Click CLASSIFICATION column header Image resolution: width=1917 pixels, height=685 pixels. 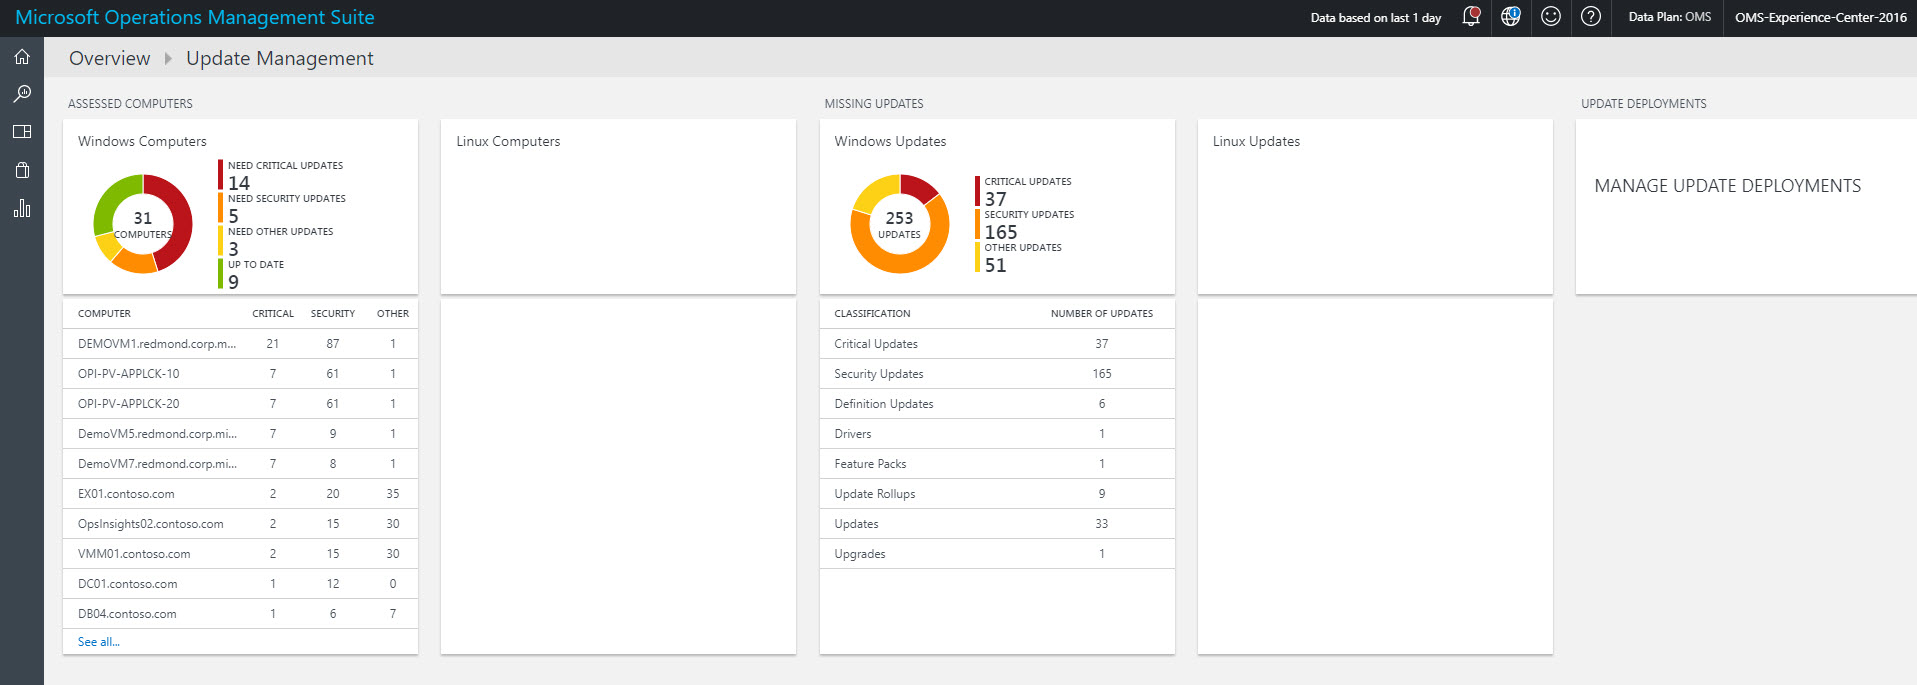pos(872,314)
